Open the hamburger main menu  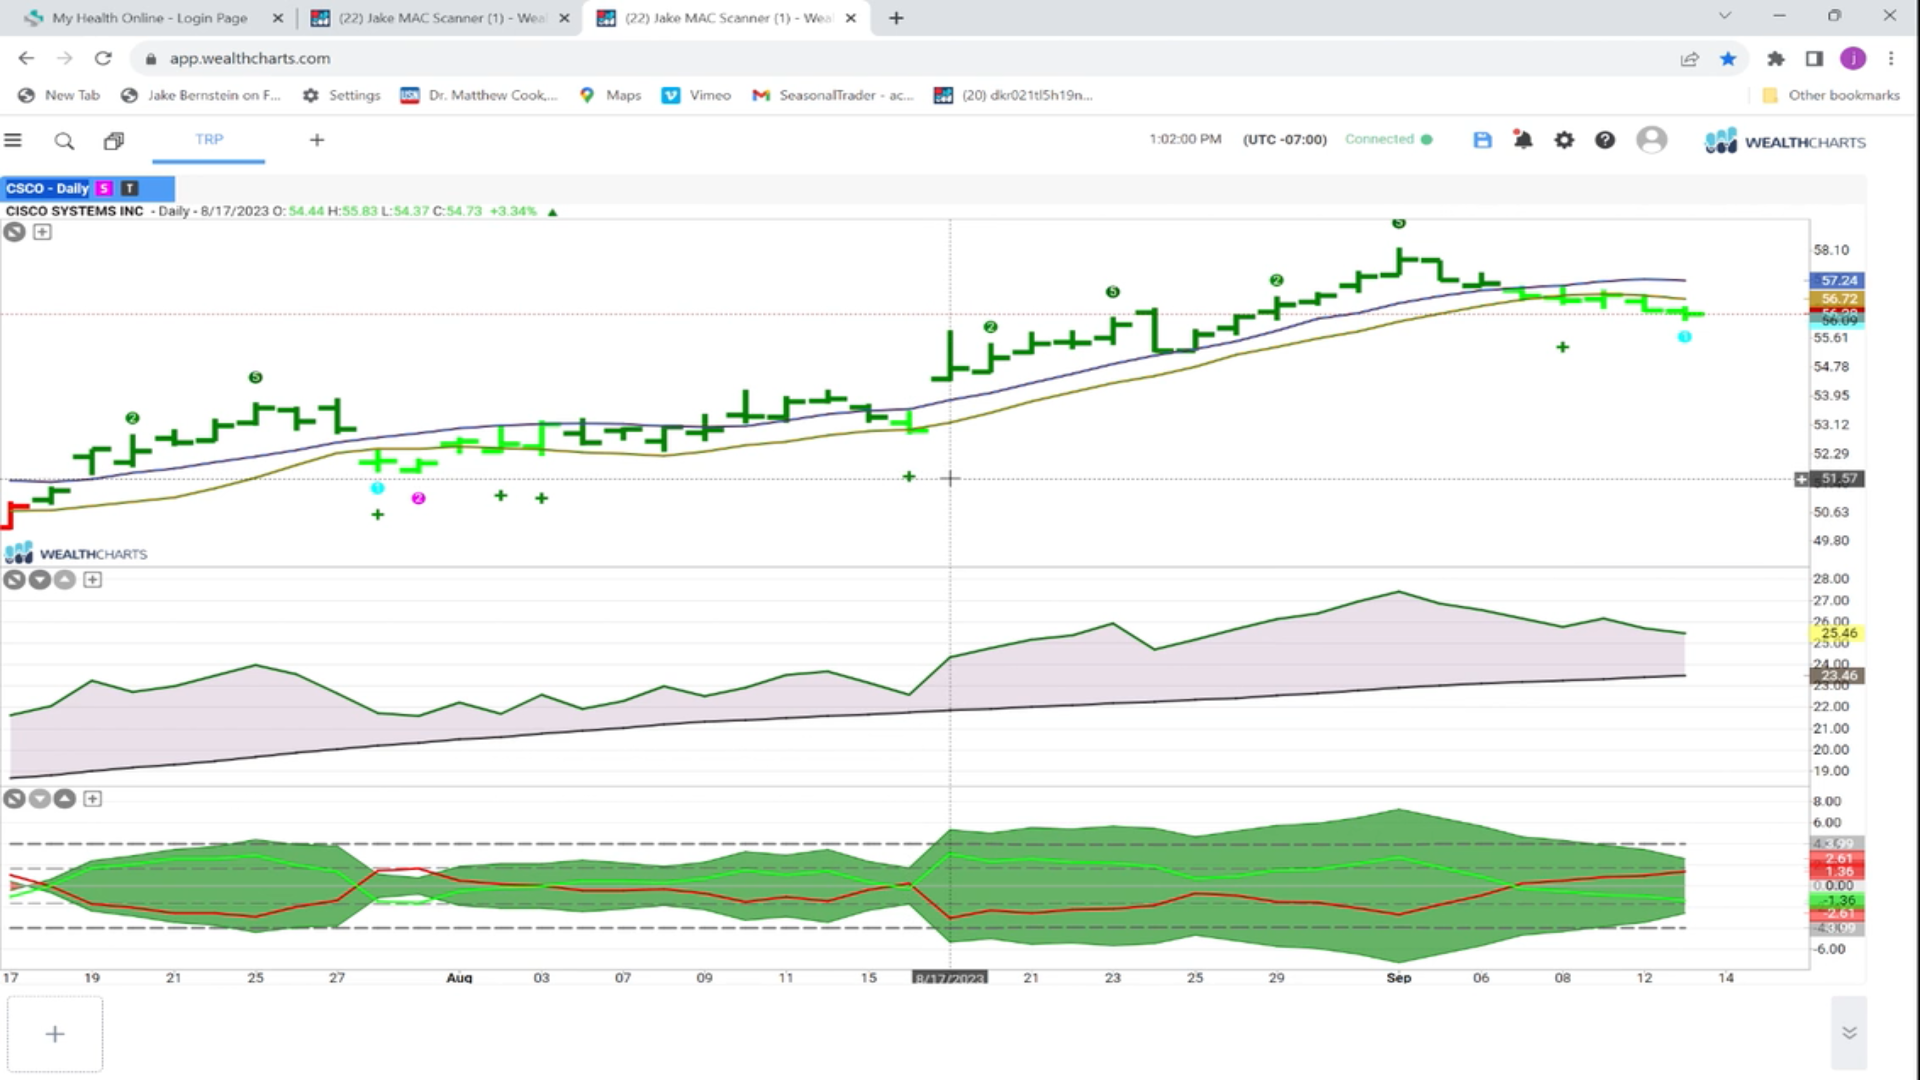[x=13, y=140]
